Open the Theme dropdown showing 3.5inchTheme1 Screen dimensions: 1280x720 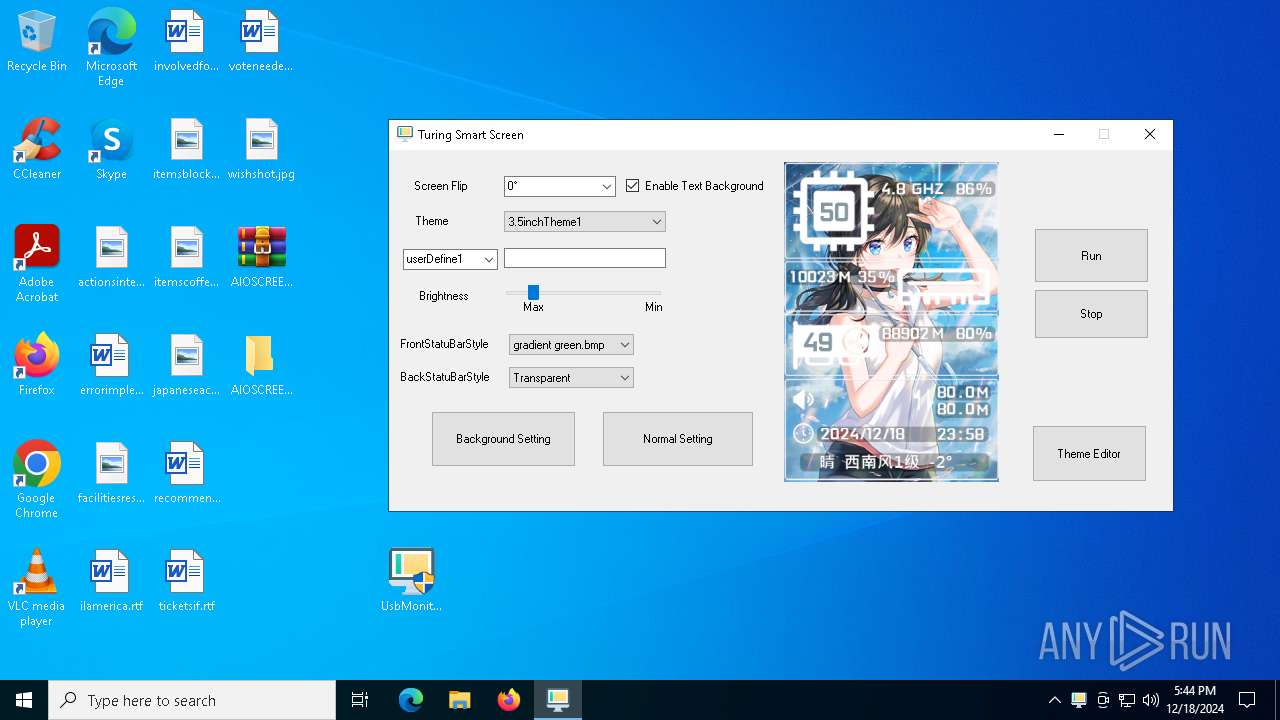[585, 222]
